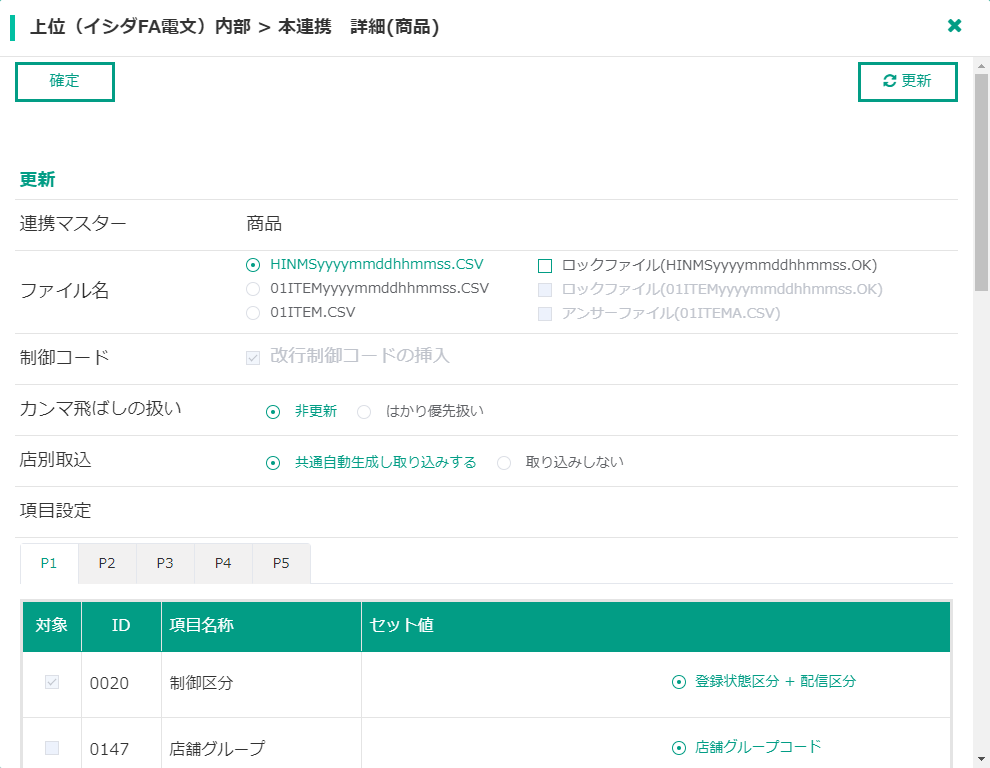Image resolution: width=990 pixels, height=768 pixels.
Task: Toggle 改行制御コードの挿入 checkbox
Action: [253, 358]
